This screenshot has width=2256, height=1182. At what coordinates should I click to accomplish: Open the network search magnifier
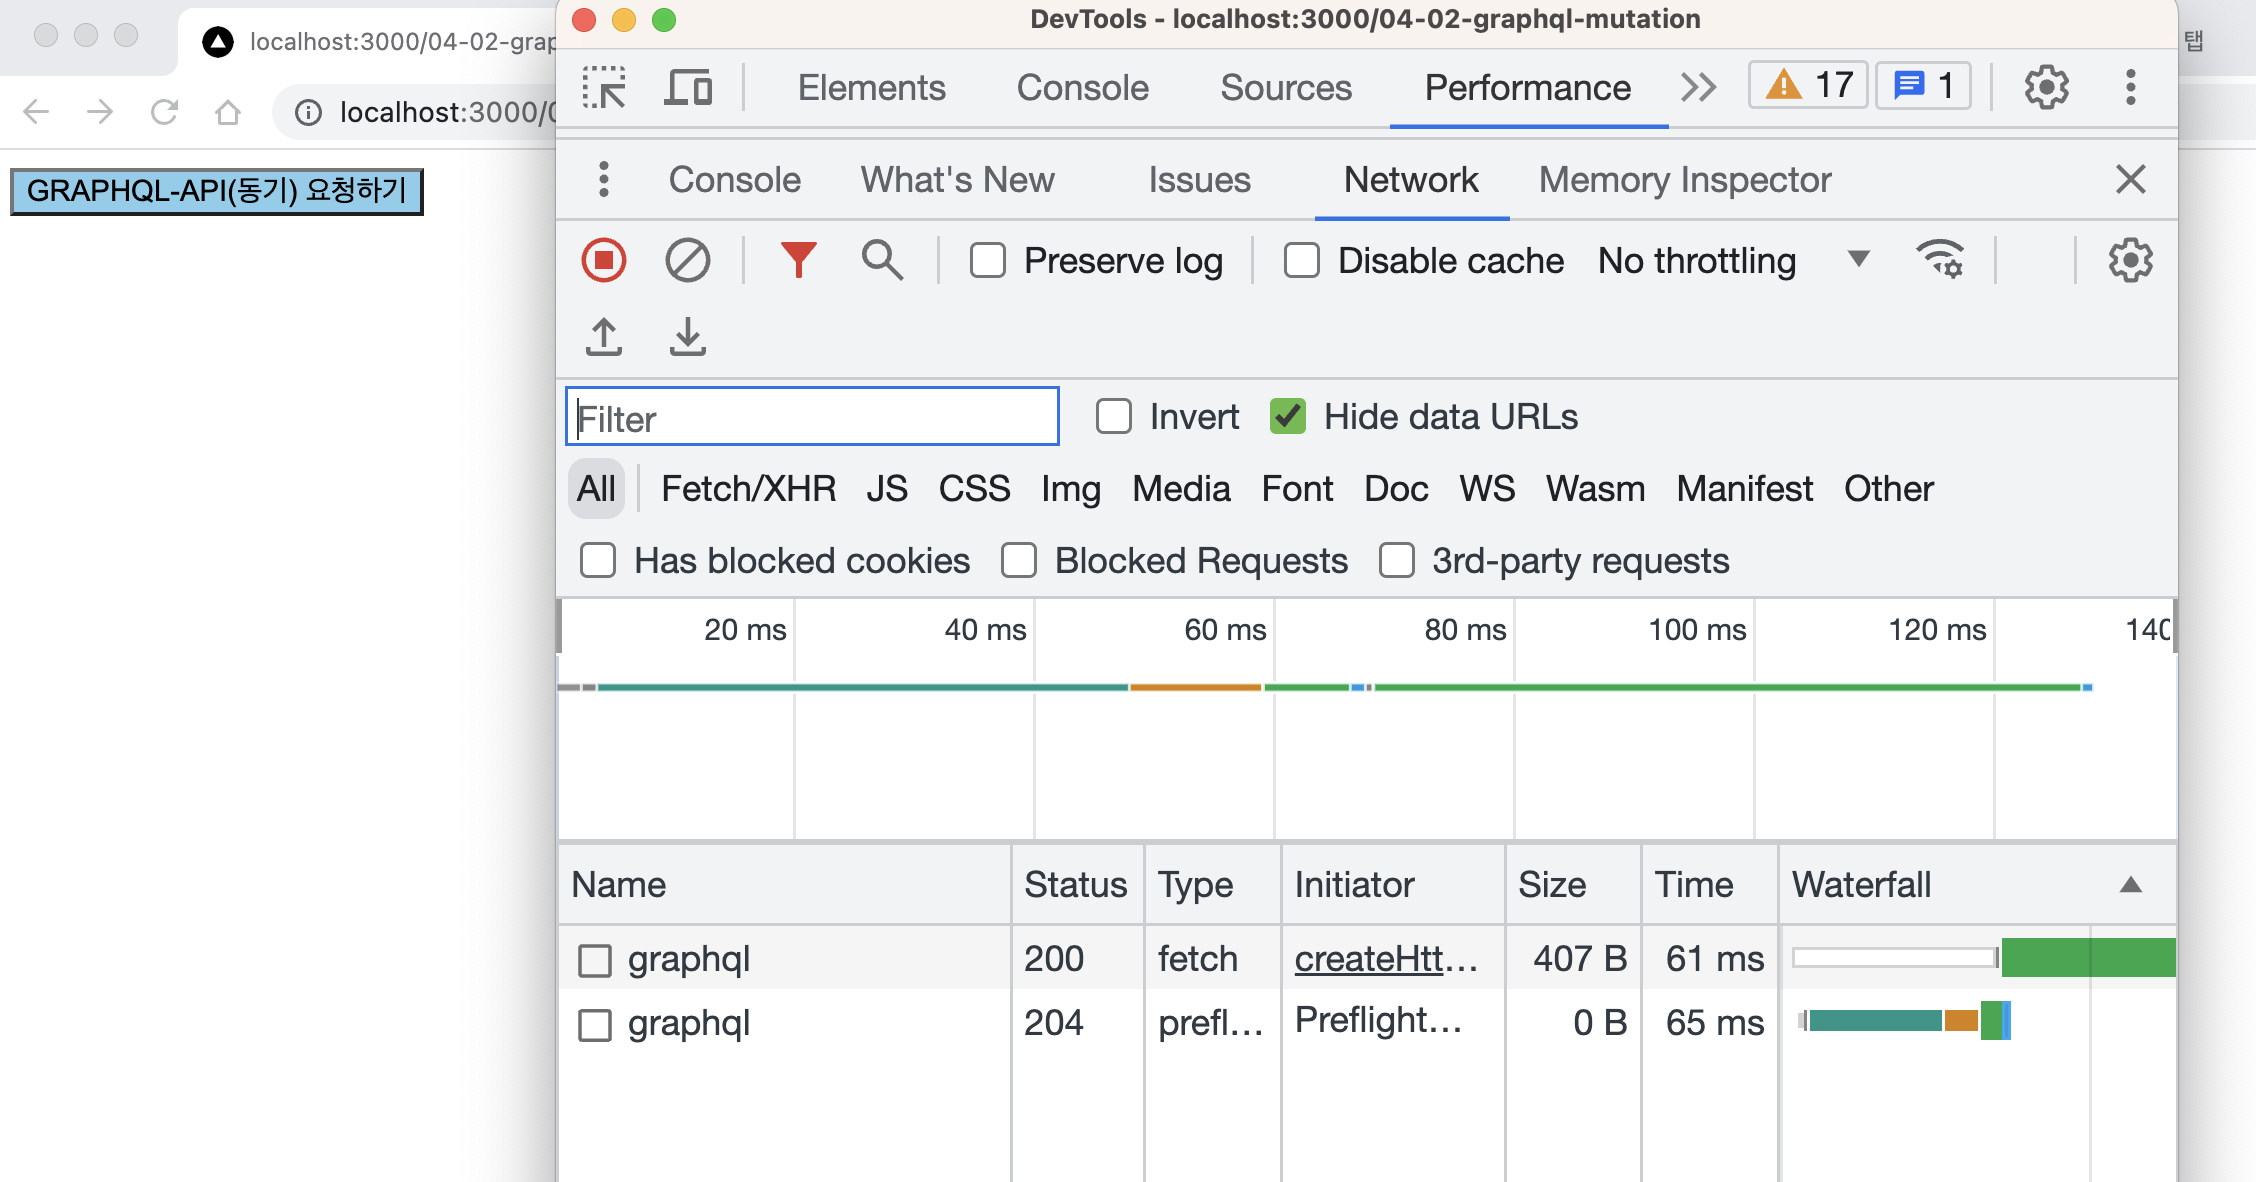click(882, 261)
